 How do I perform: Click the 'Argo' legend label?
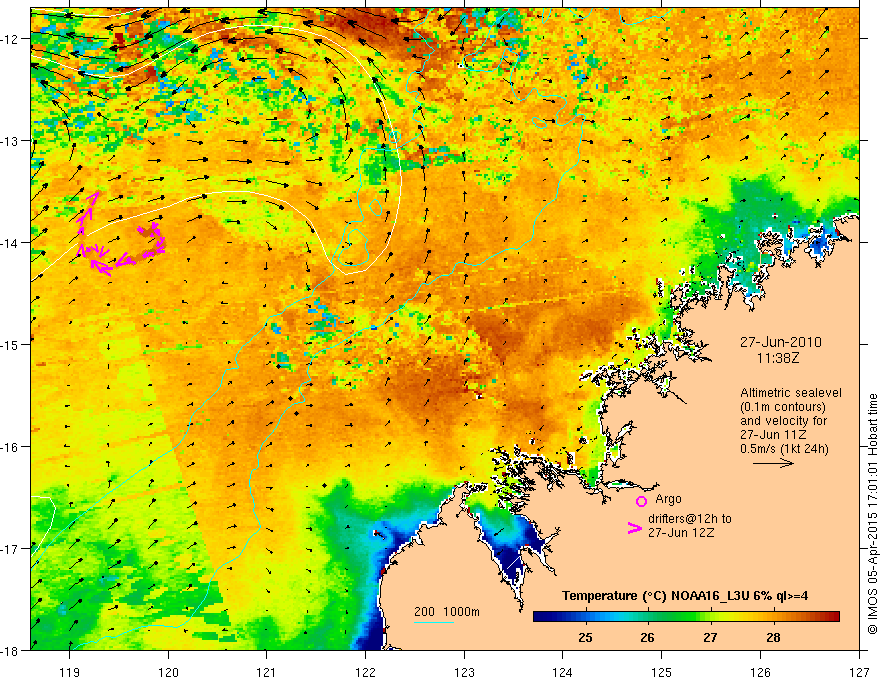(x=668, y=499)
